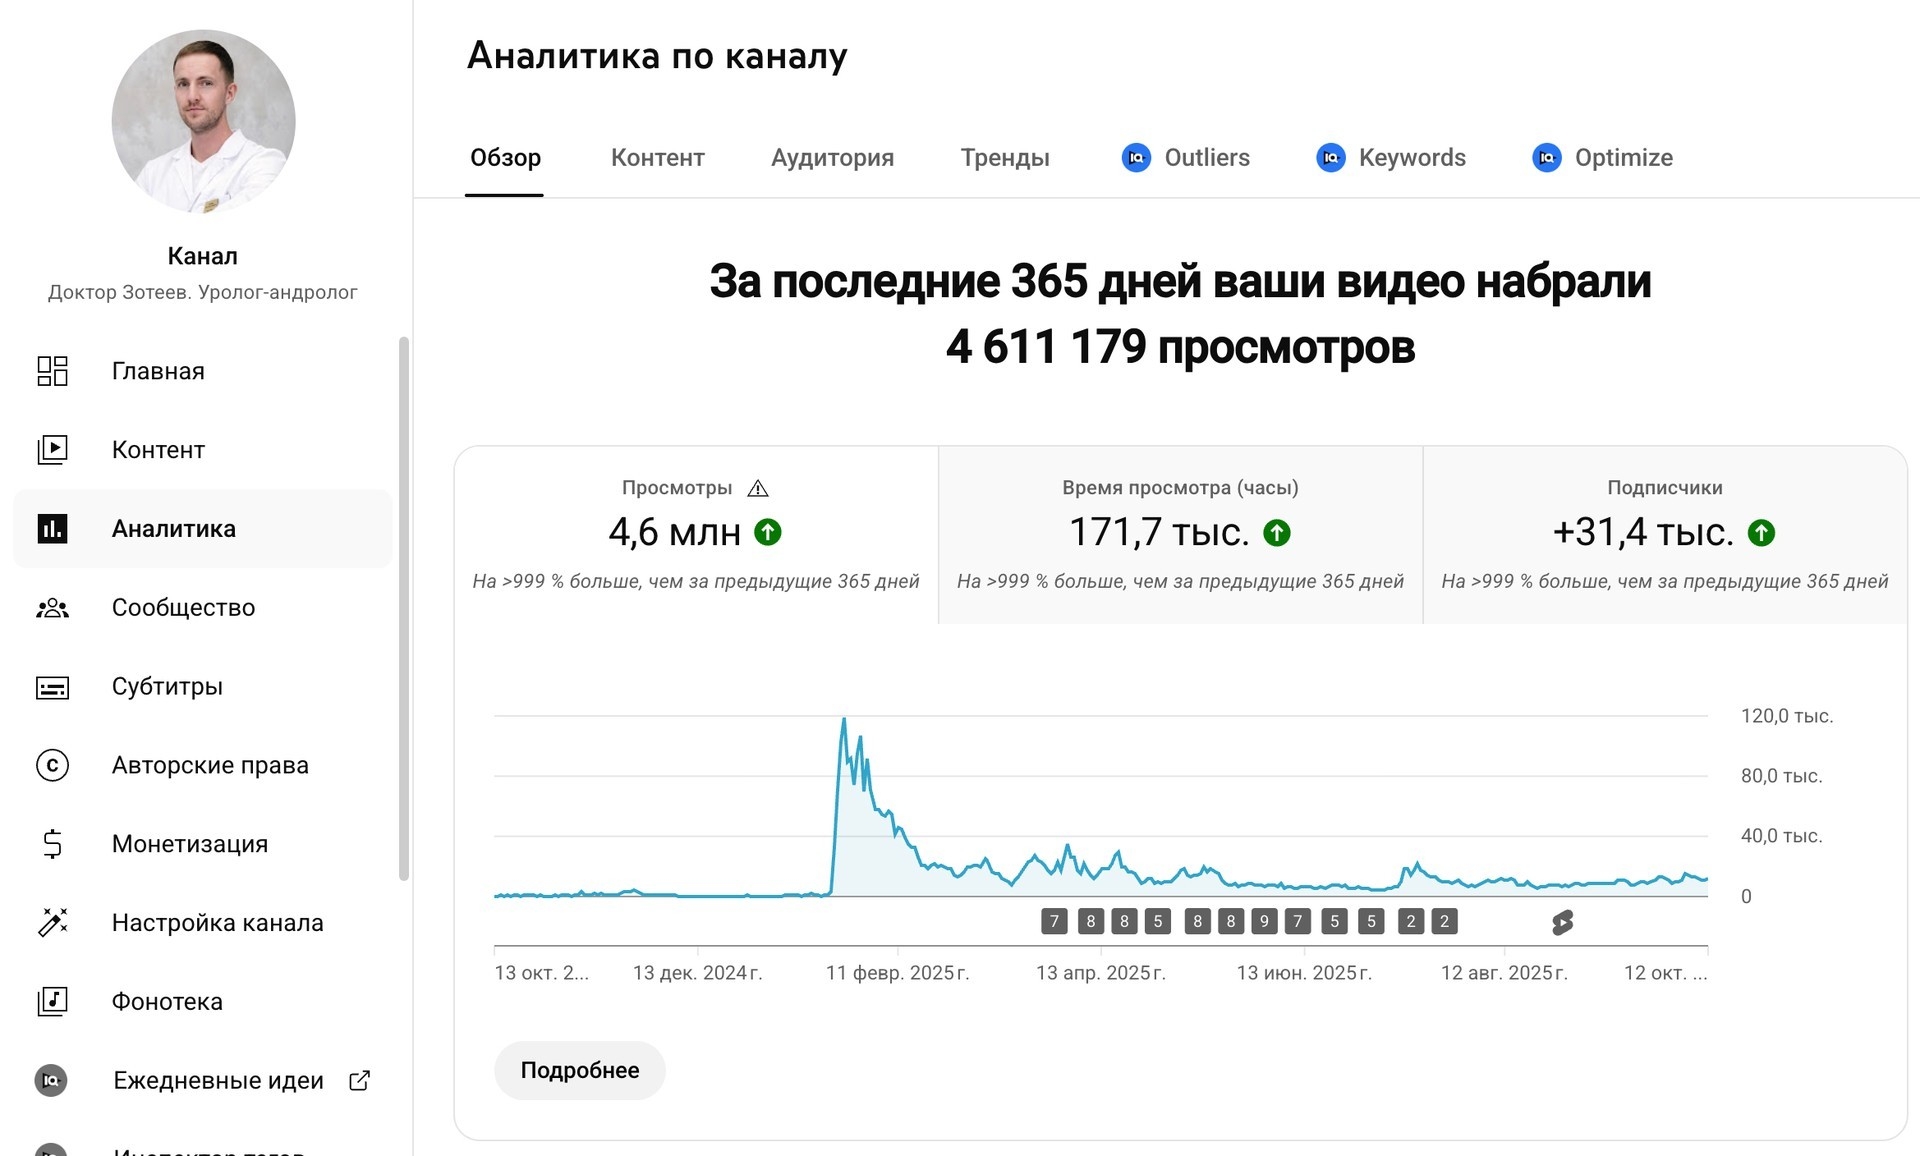Open the Фонотека music library icon
This screenshot has height=1156, width=1920.
[52, 1001]
